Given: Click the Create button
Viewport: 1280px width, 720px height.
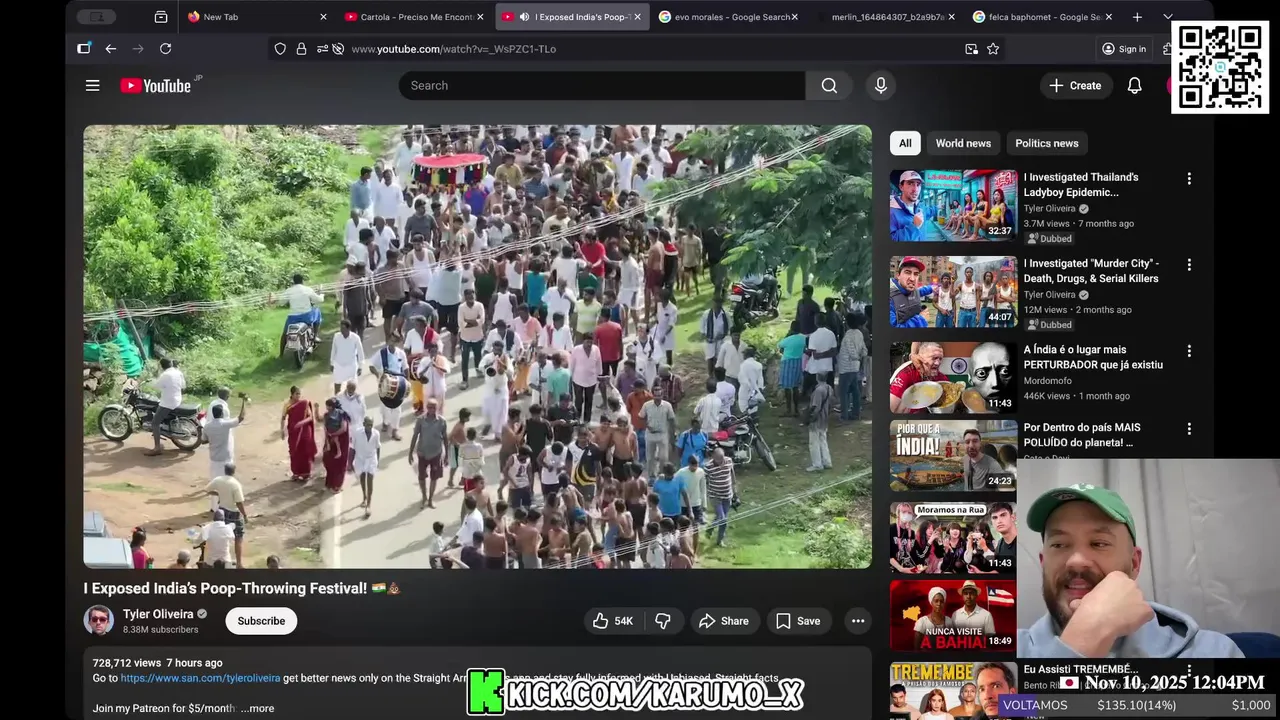Looking at the screenshot, I should click(x=1075, y=85).
